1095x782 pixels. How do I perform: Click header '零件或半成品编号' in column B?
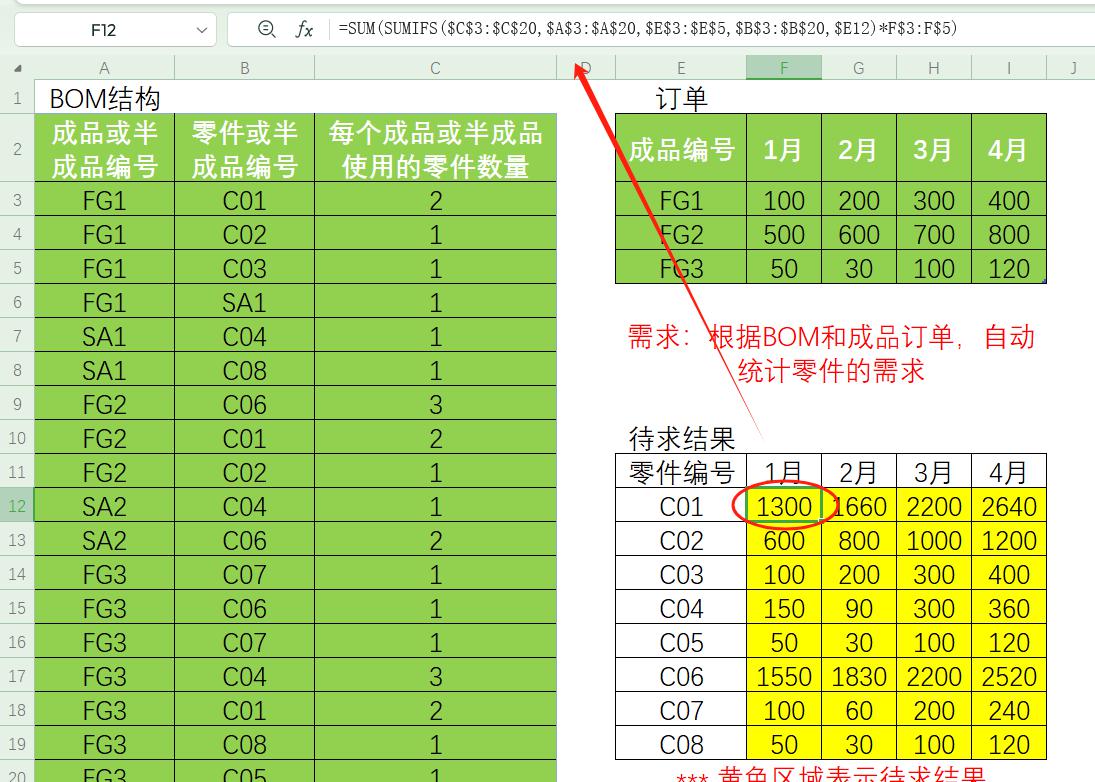pyautogui.click(x=244, y=148)
